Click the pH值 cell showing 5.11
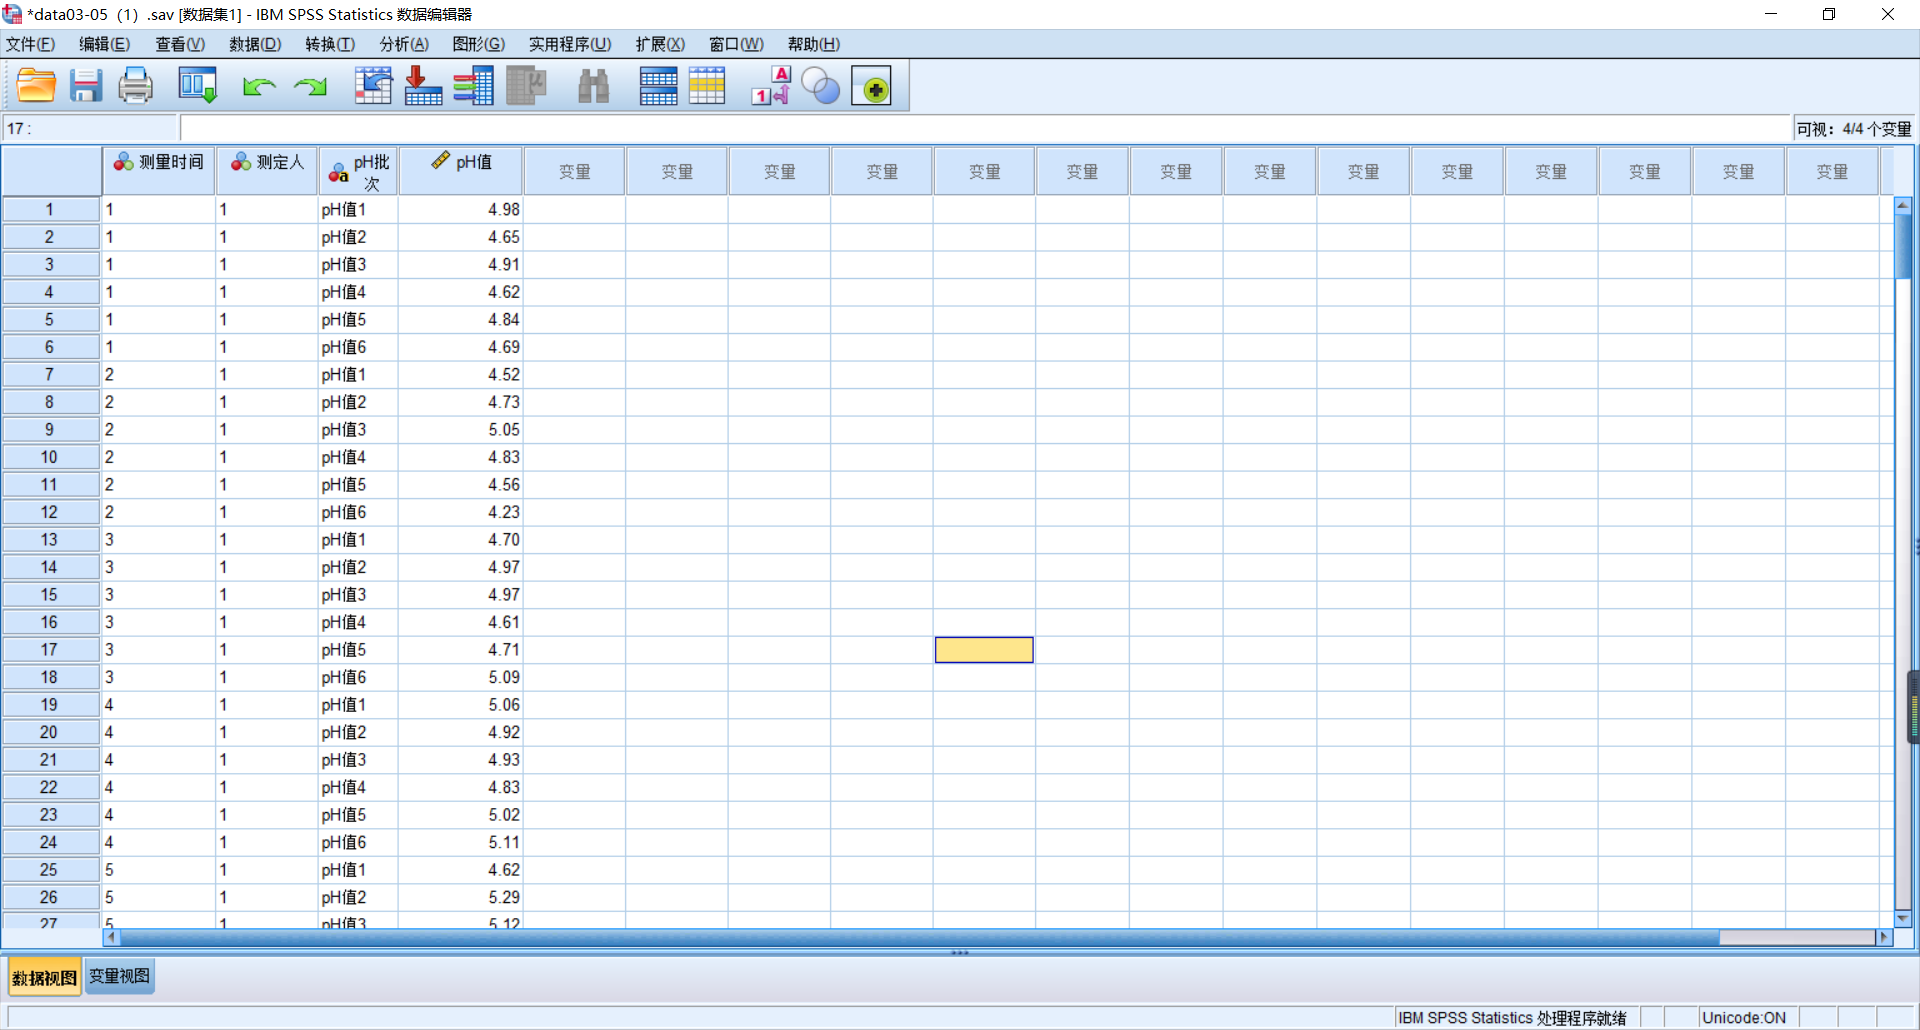 (x=461, y=843)
